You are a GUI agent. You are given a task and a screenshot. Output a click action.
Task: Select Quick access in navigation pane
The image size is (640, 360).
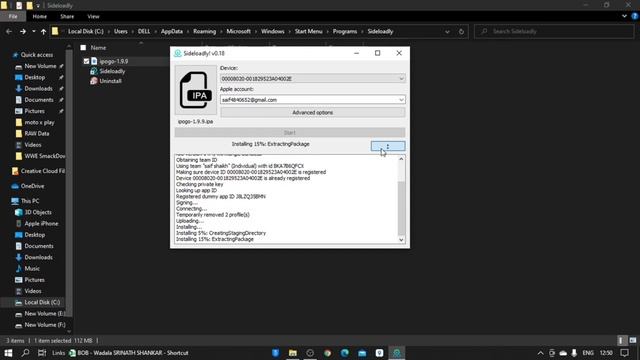coord(37,55)
